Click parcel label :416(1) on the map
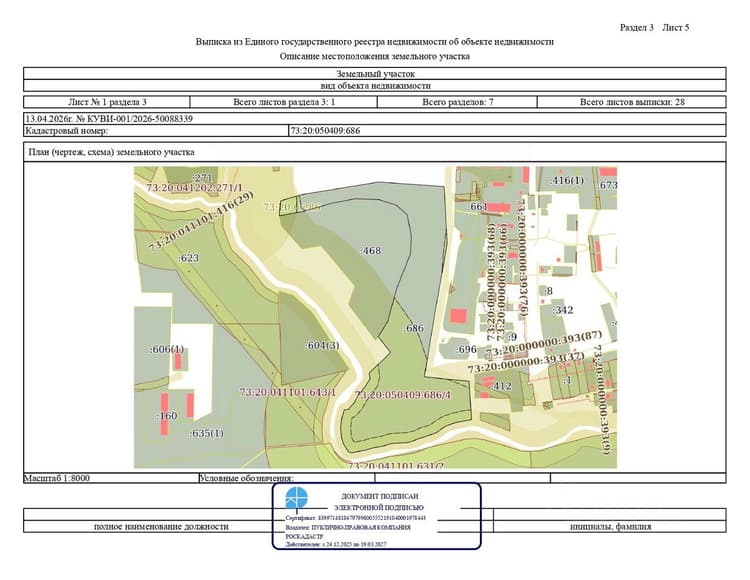This screenshot has width=750, height=580. [567, 181]
